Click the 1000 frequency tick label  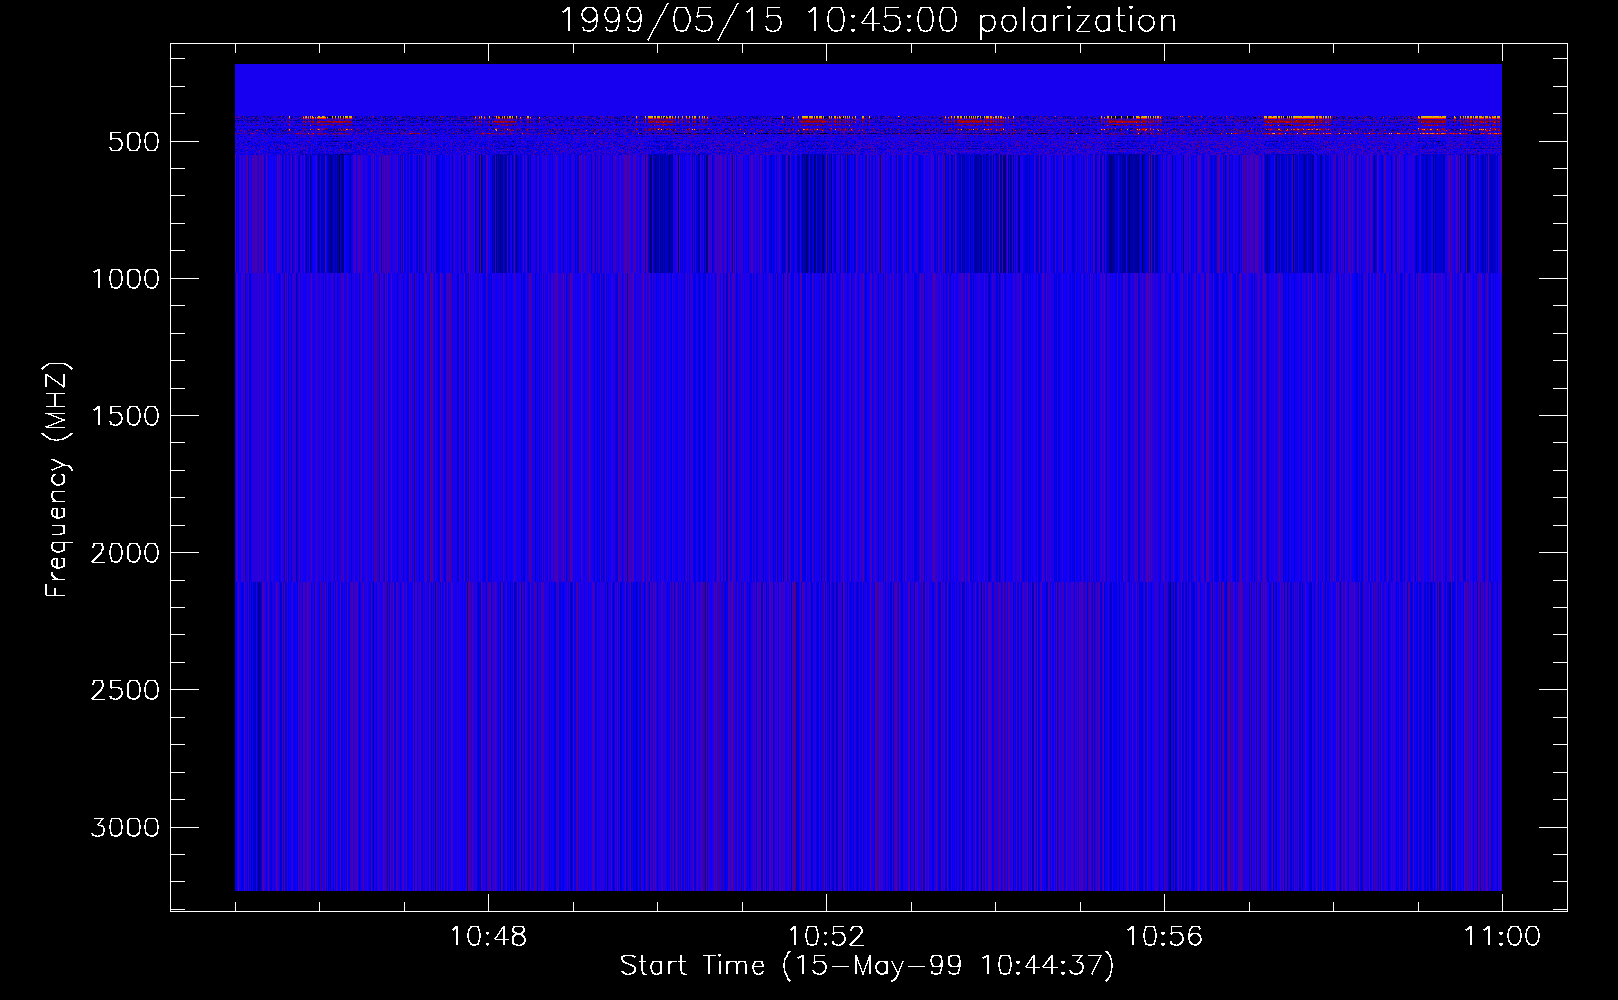(x=125, y=279)
